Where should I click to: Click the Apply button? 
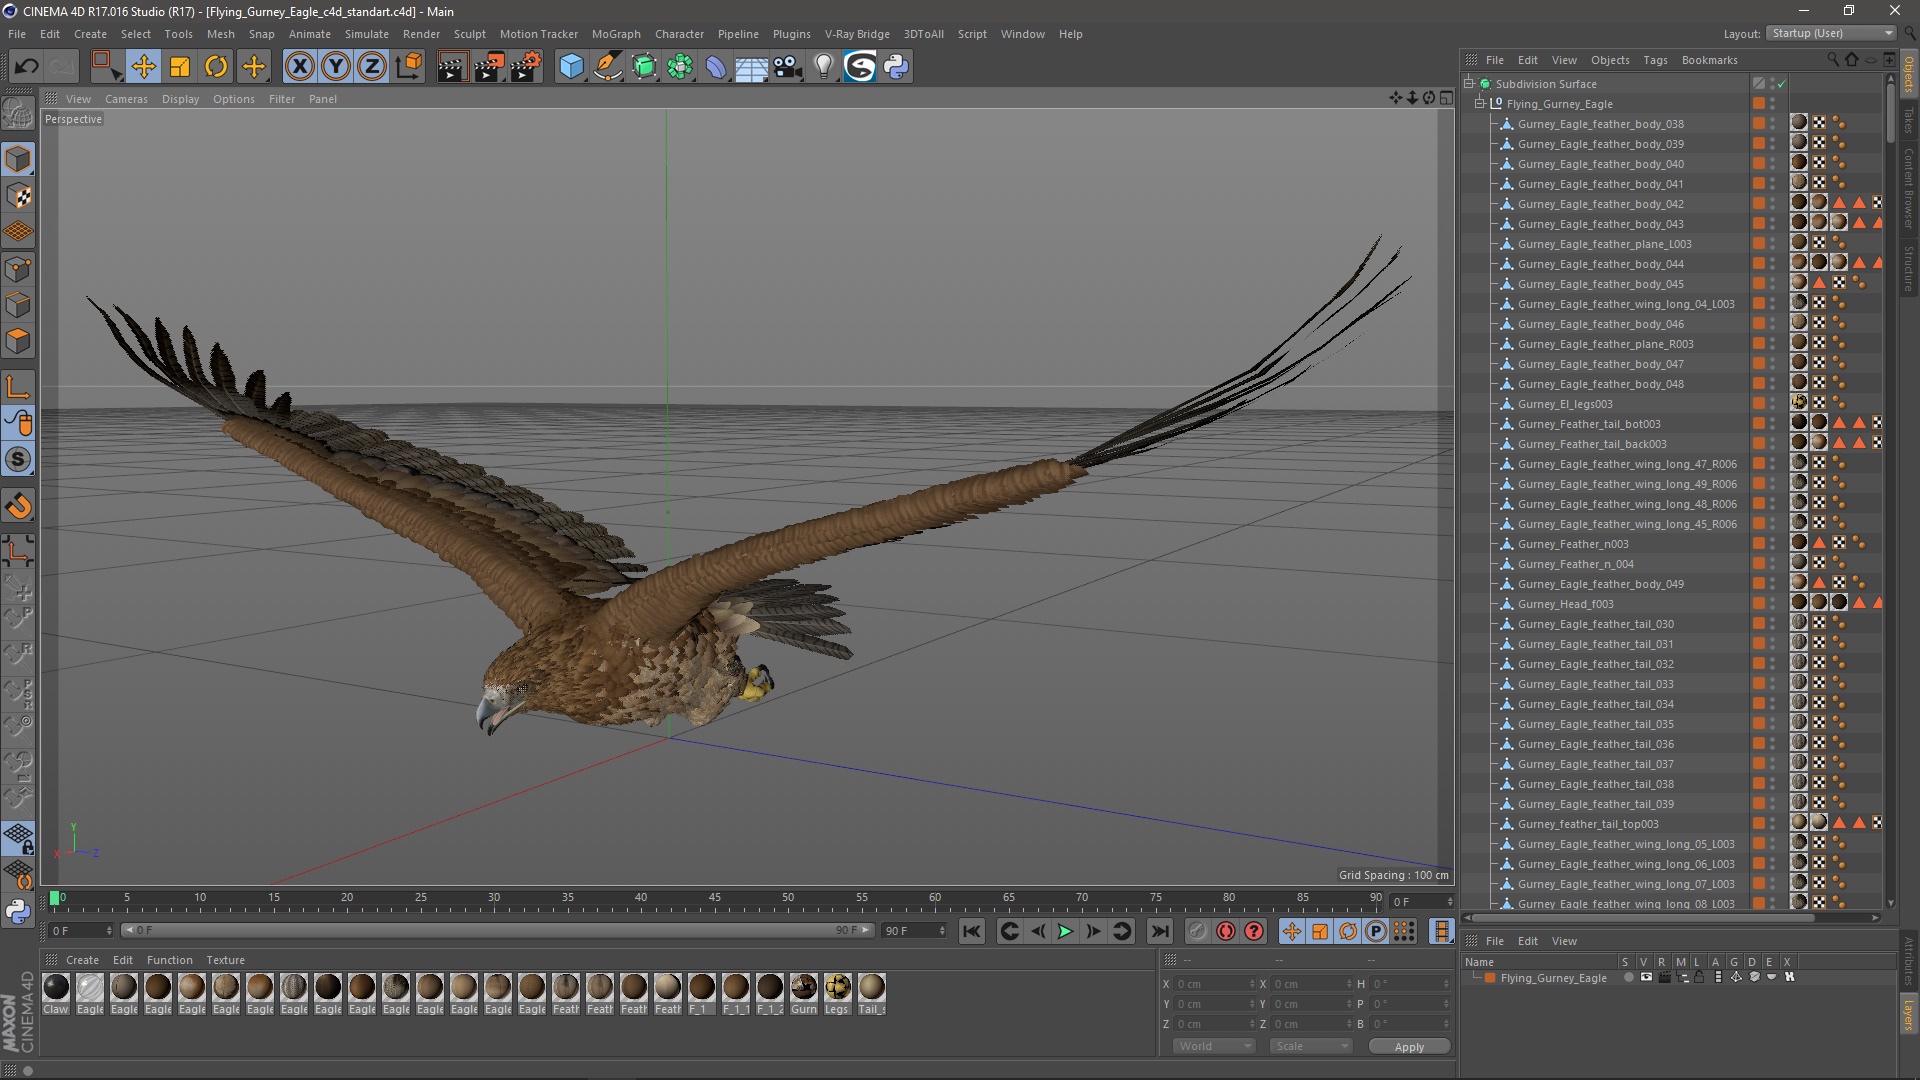[x=1409, y=1047]
